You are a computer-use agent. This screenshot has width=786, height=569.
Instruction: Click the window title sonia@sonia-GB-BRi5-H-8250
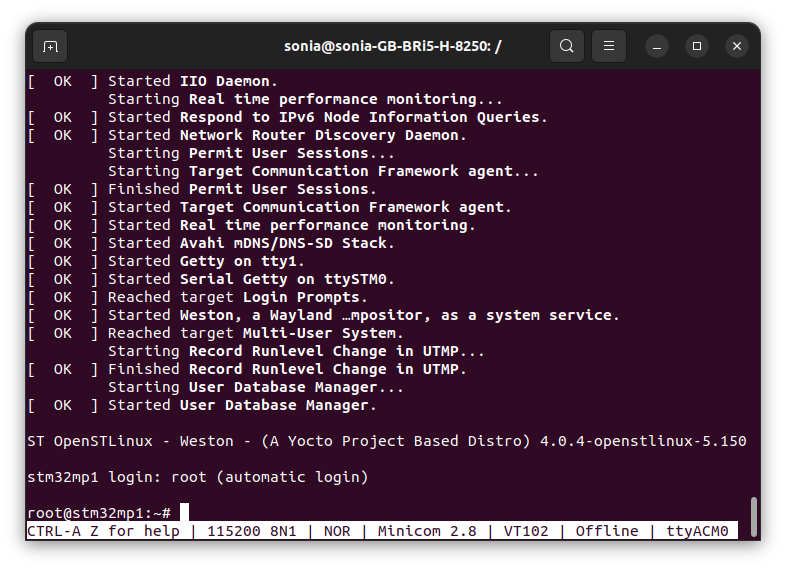point(392,46)
